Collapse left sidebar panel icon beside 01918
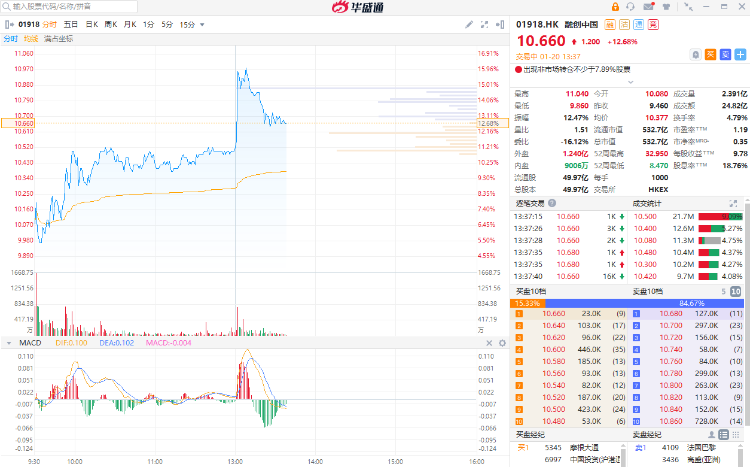Viewport: 750px width, 467px height. 9,24
